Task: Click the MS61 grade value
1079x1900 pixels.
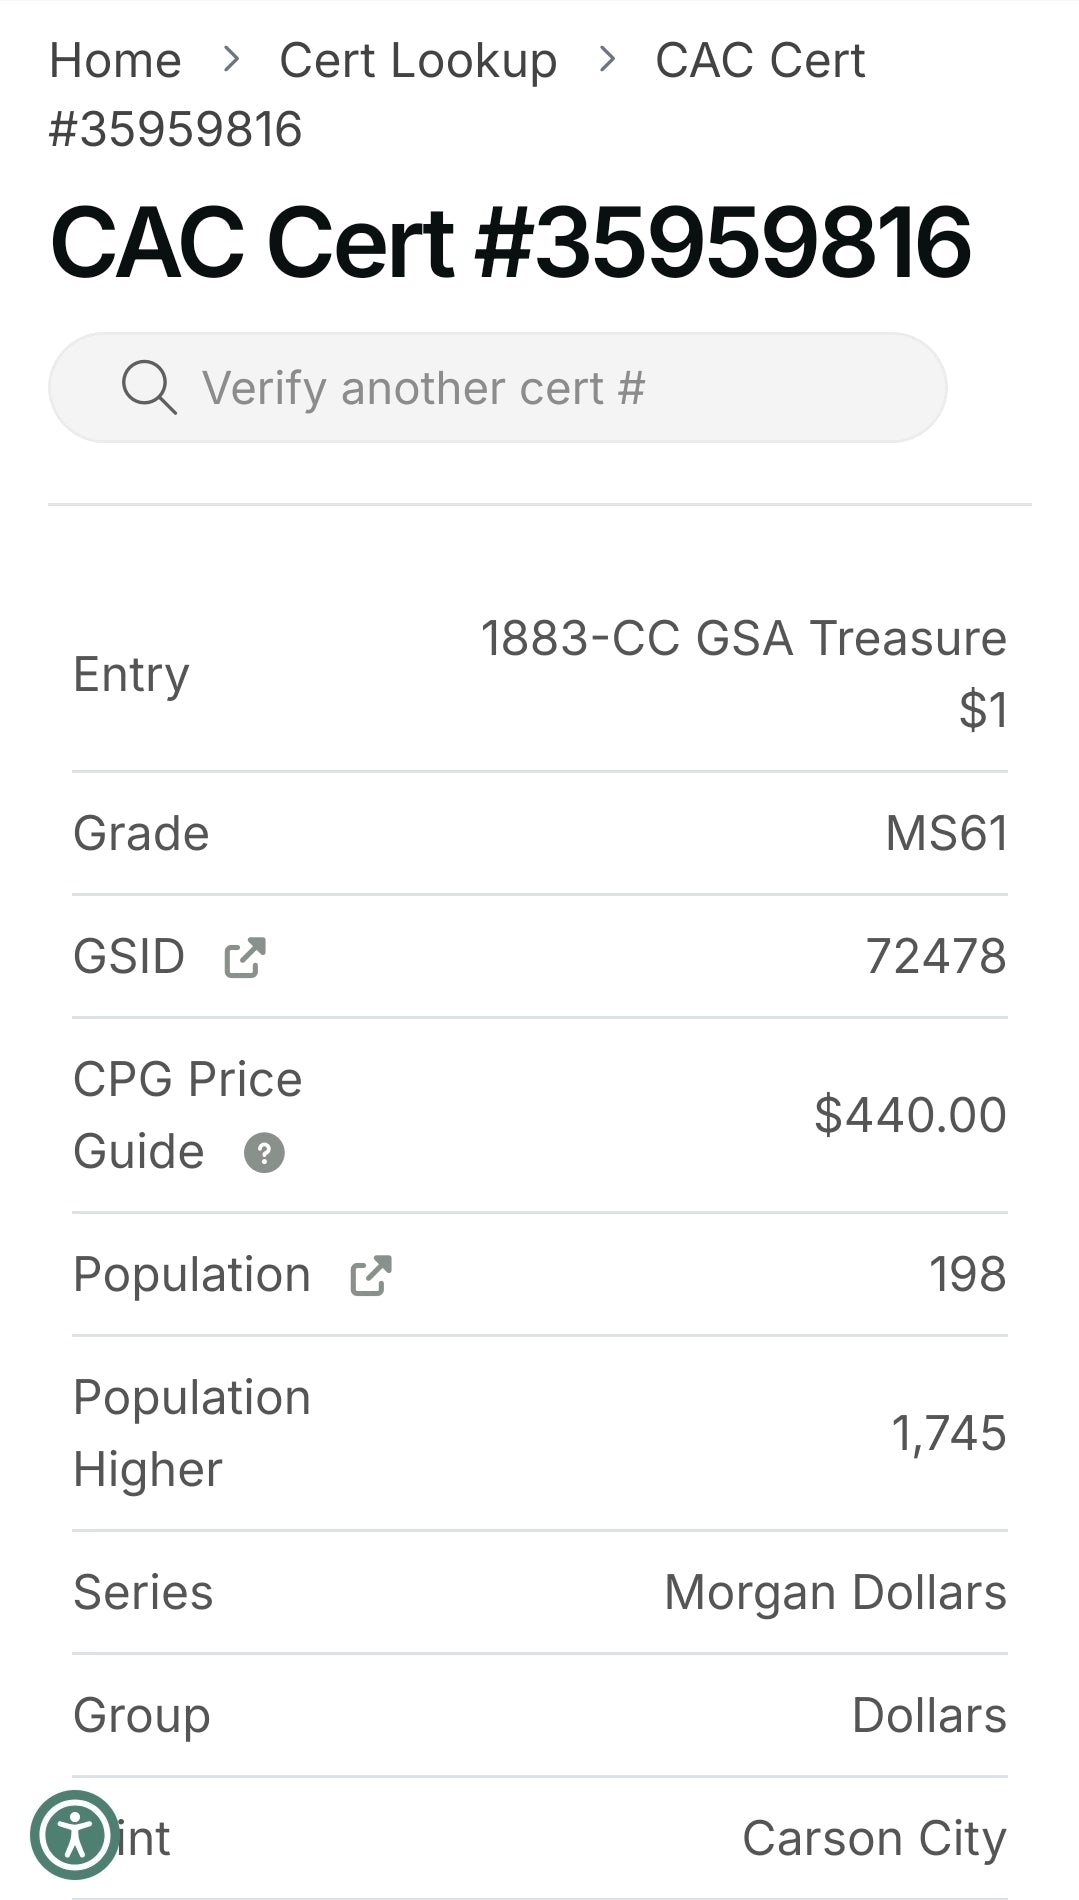Action: pos(946,834)
